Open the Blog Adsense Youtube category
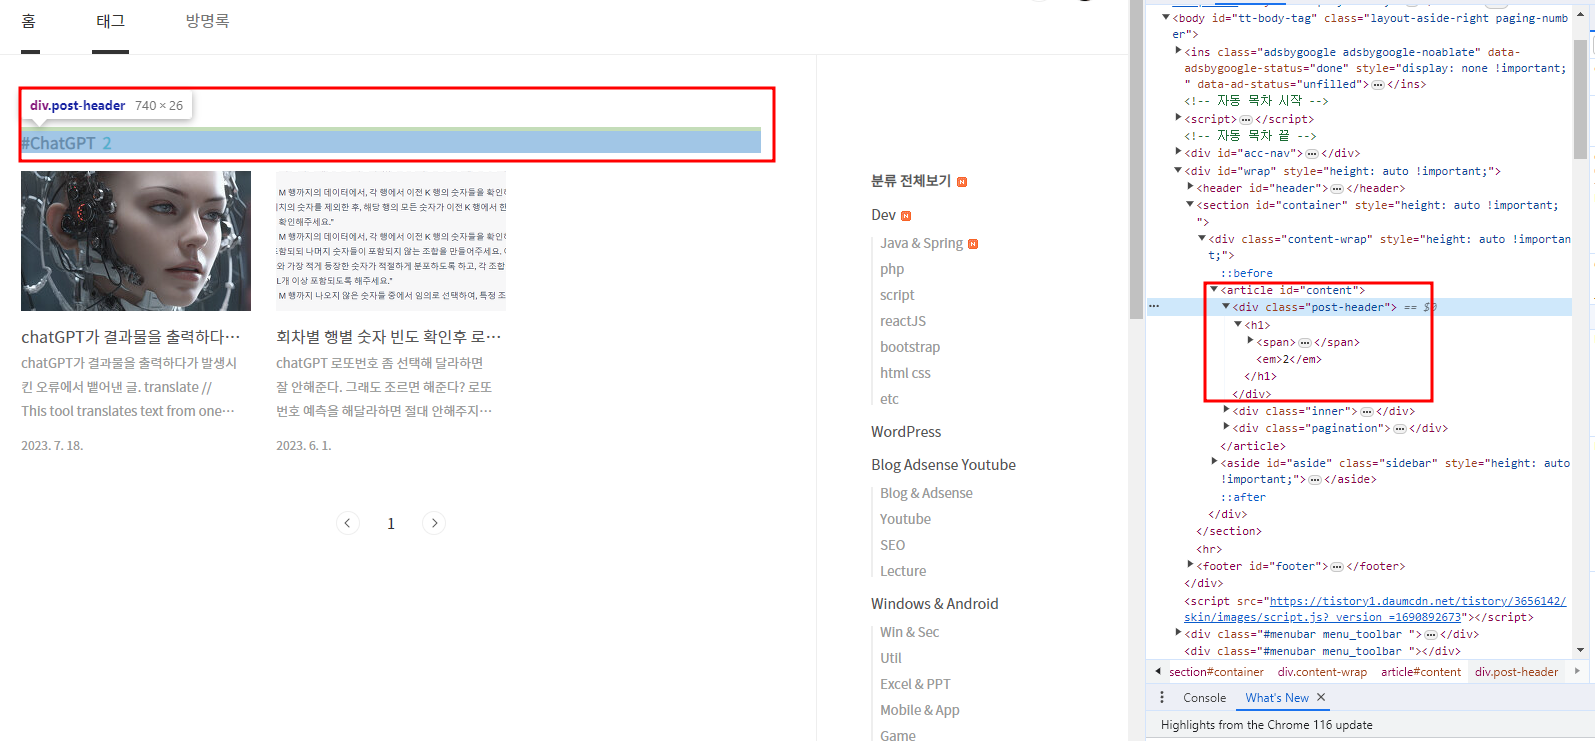 pyautogui.click(x=943, y=465)
